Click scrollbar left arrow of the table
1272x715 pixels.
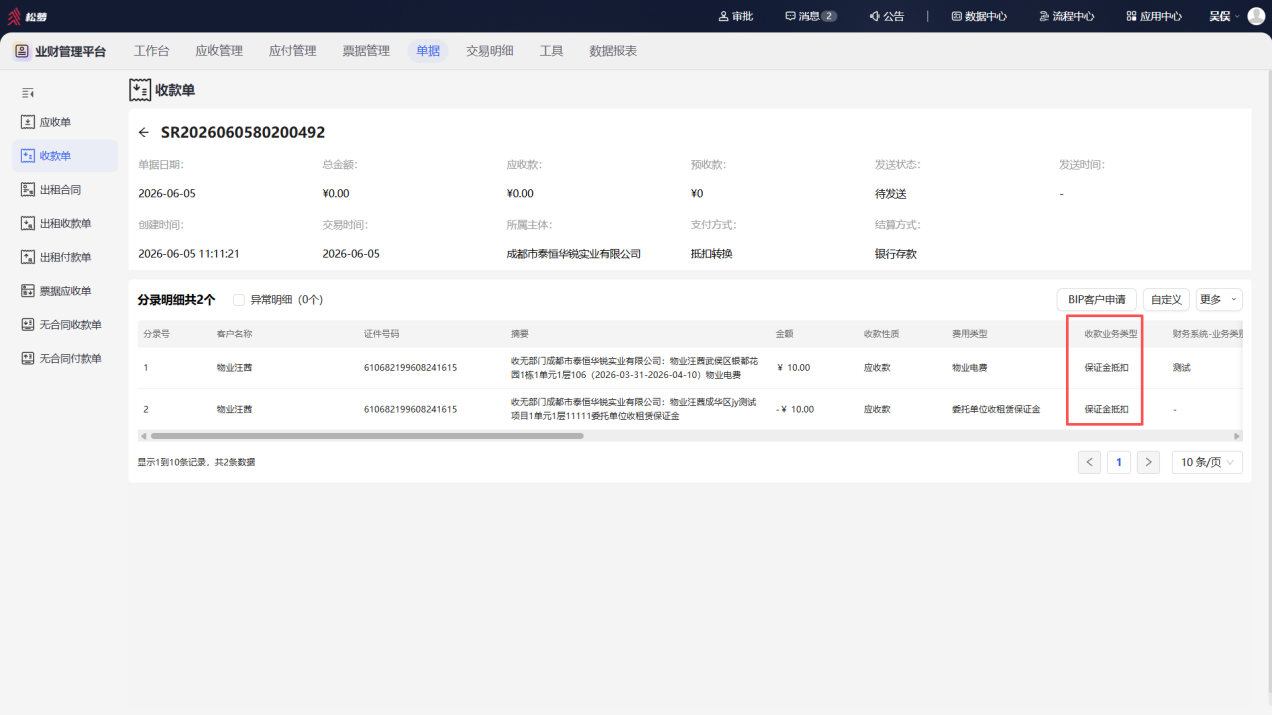click(x=142, y=436)
